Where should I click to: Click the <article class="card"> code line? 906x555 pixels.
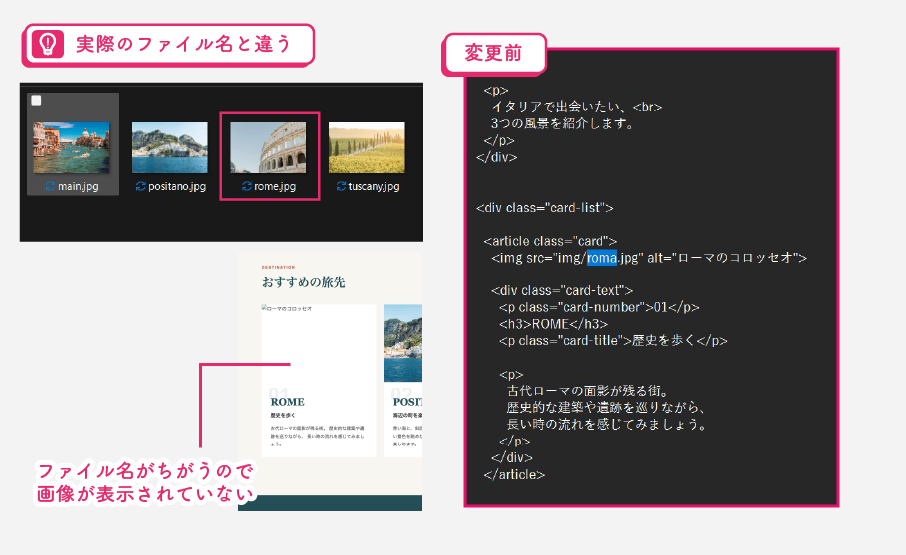click(x=550, y=241)
